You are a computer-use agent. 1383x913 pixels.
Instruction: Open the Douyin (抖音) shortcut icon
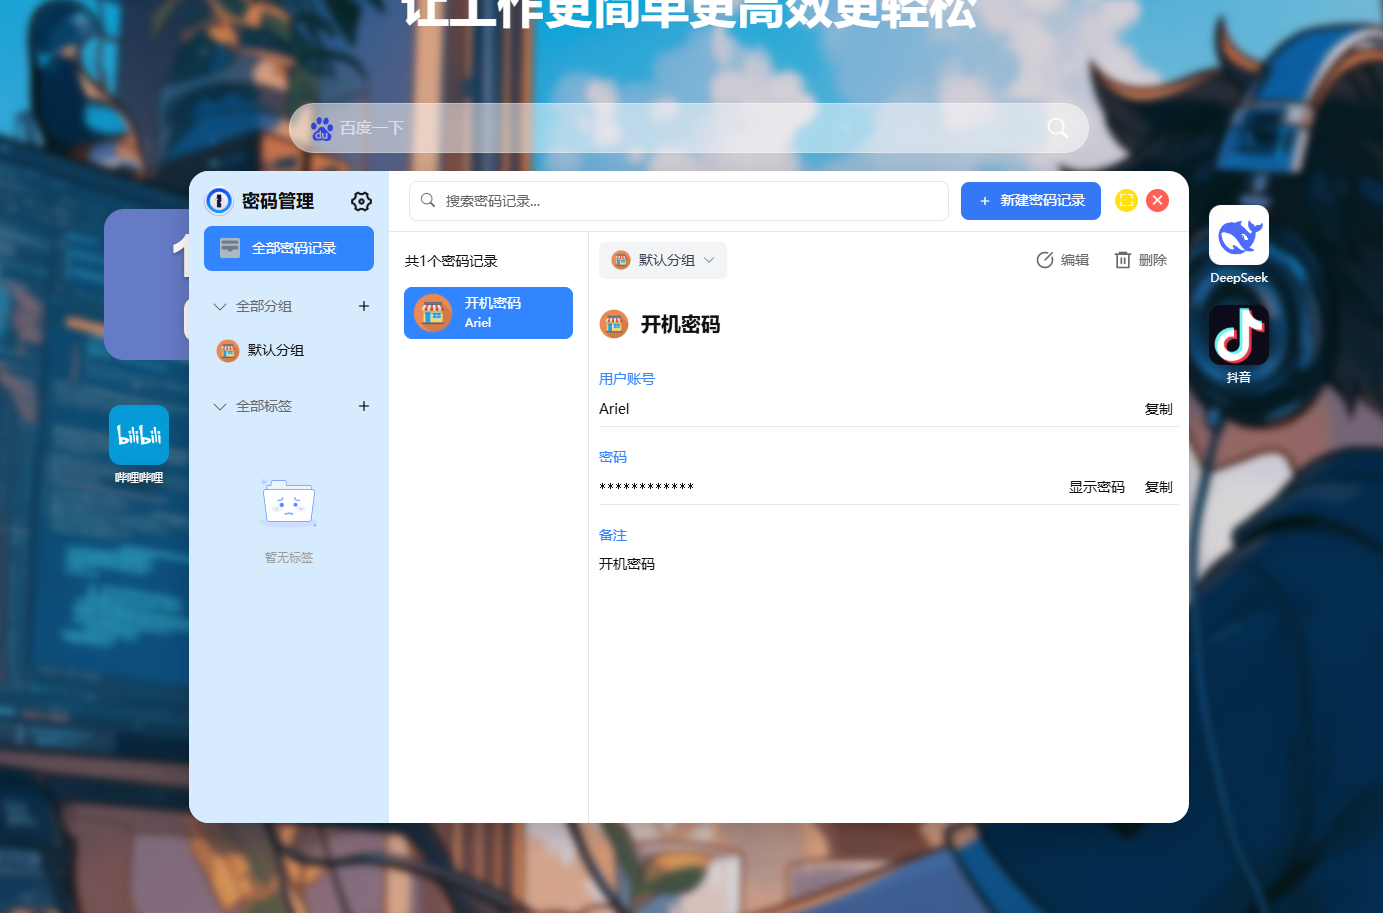point(1238,336)
